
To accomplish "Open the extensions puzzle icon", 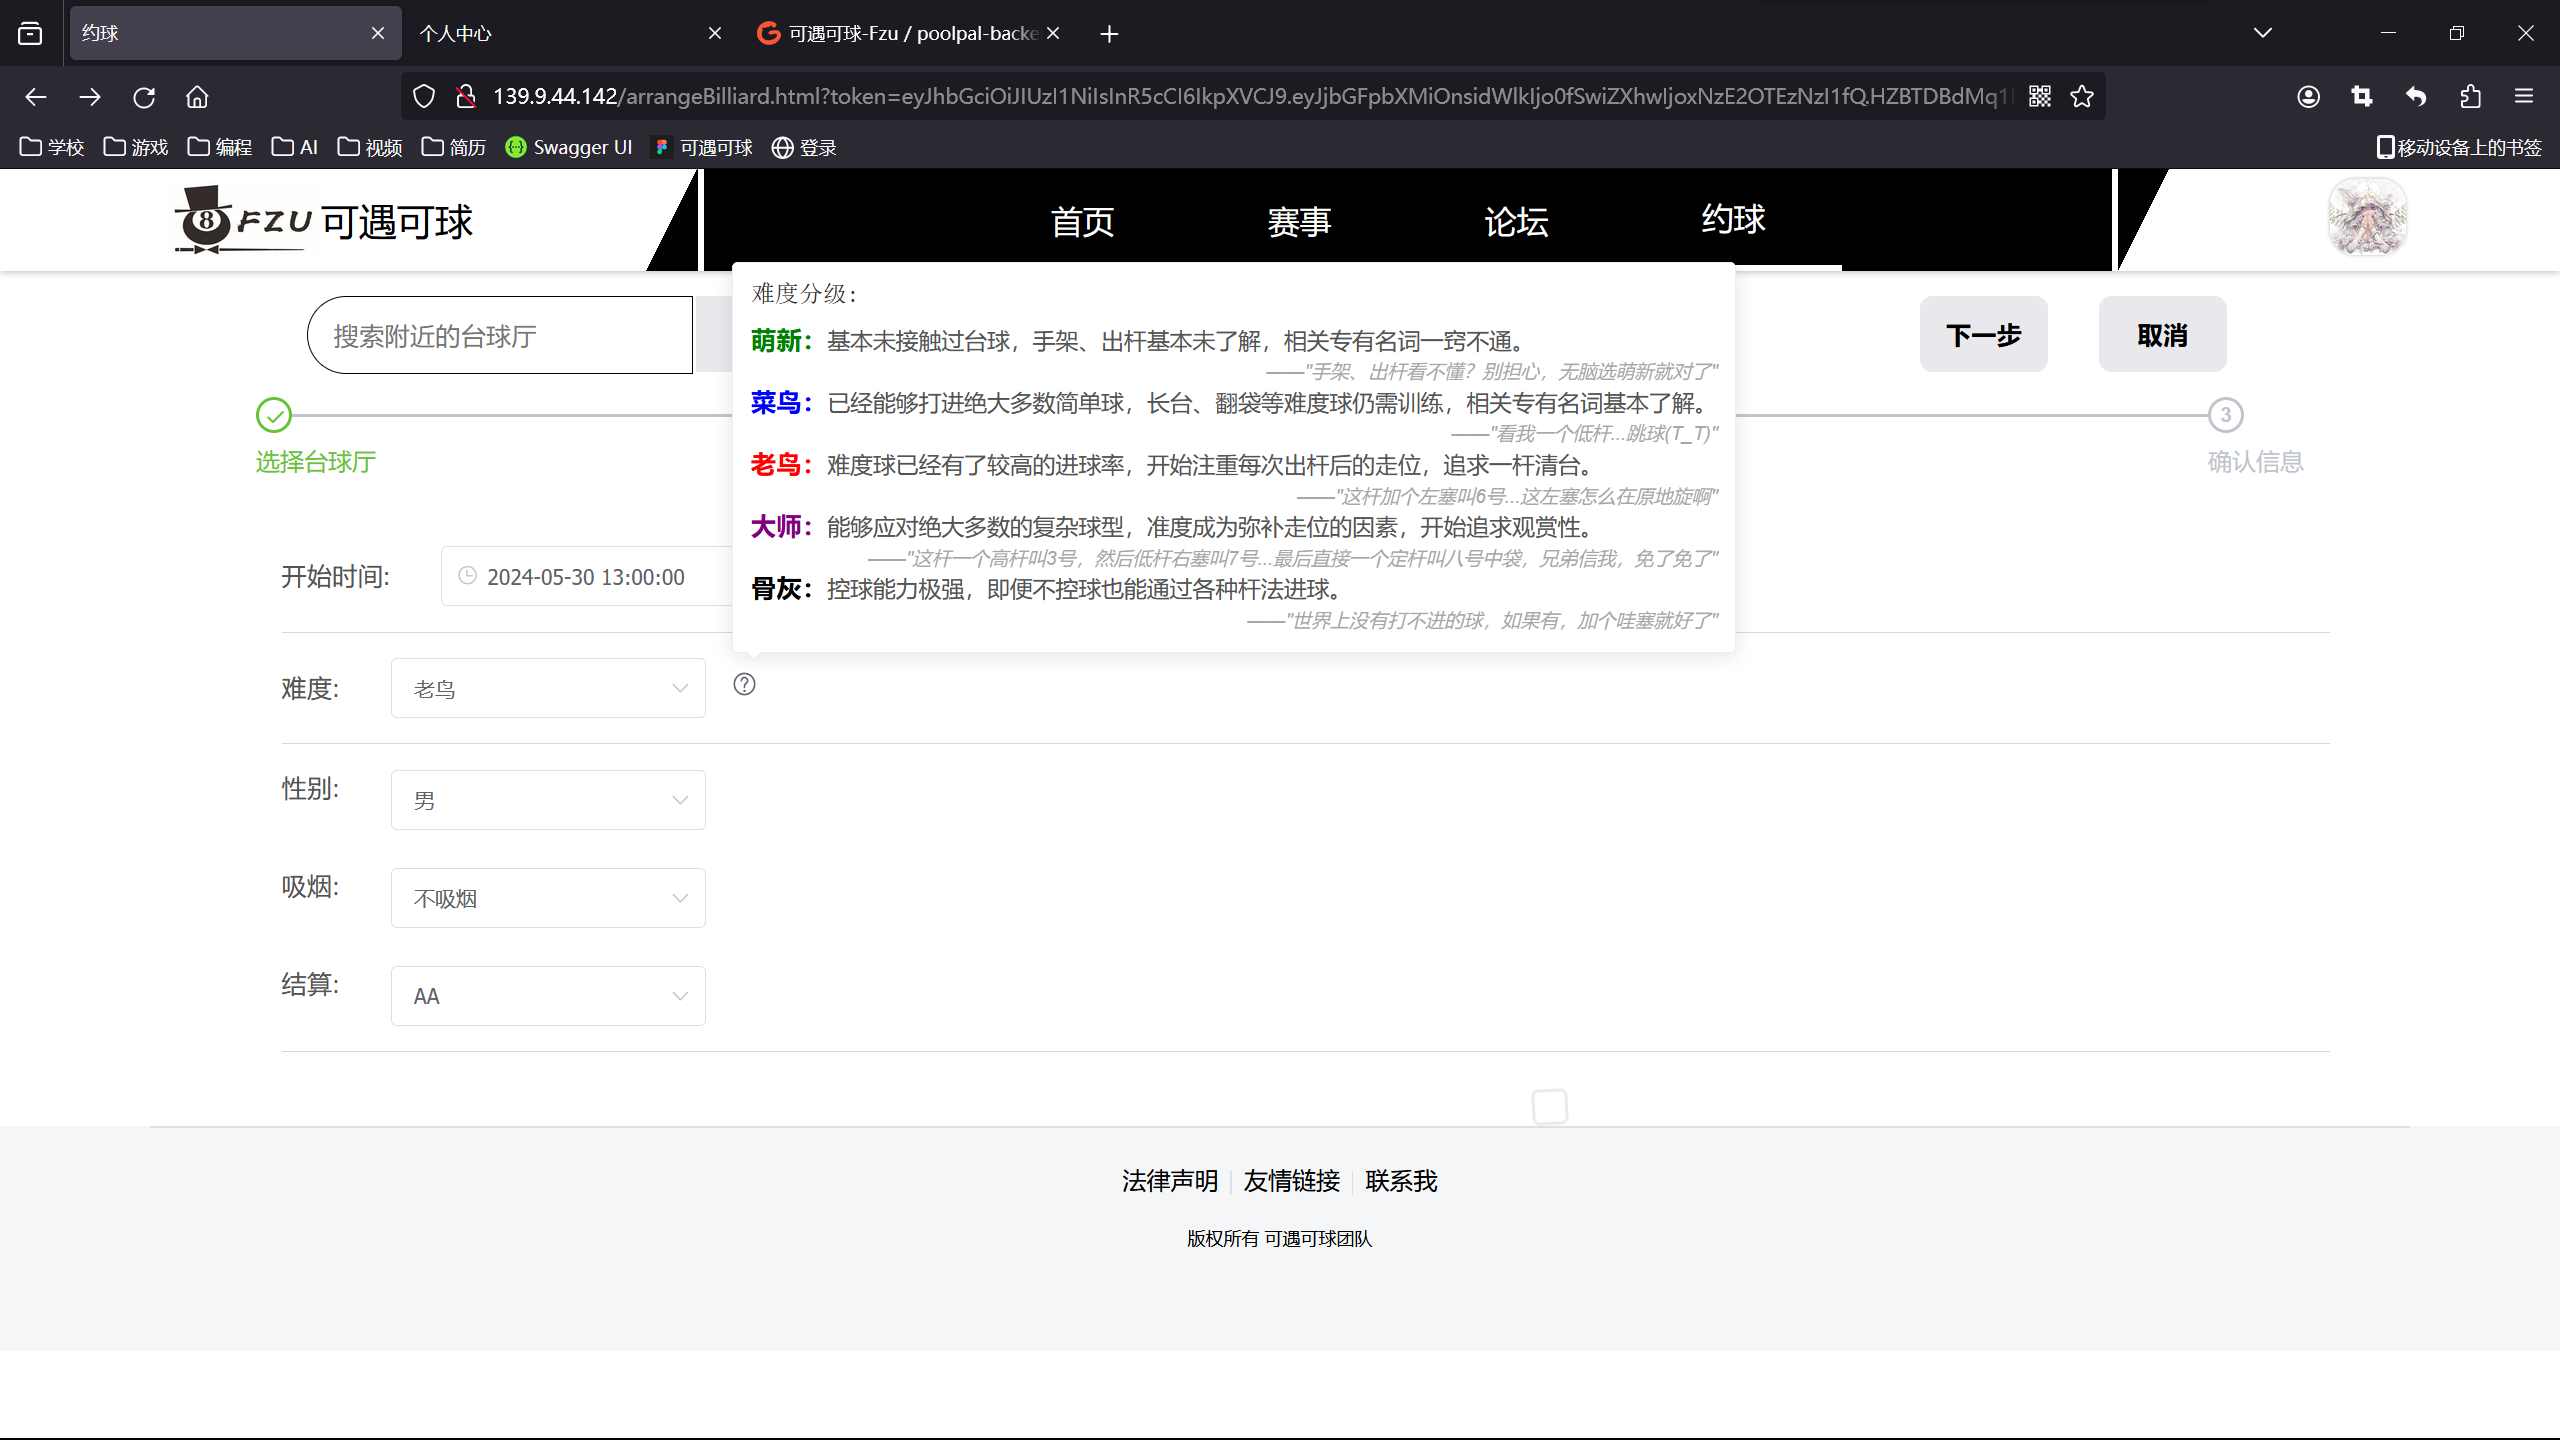I will click(2470, 96).
